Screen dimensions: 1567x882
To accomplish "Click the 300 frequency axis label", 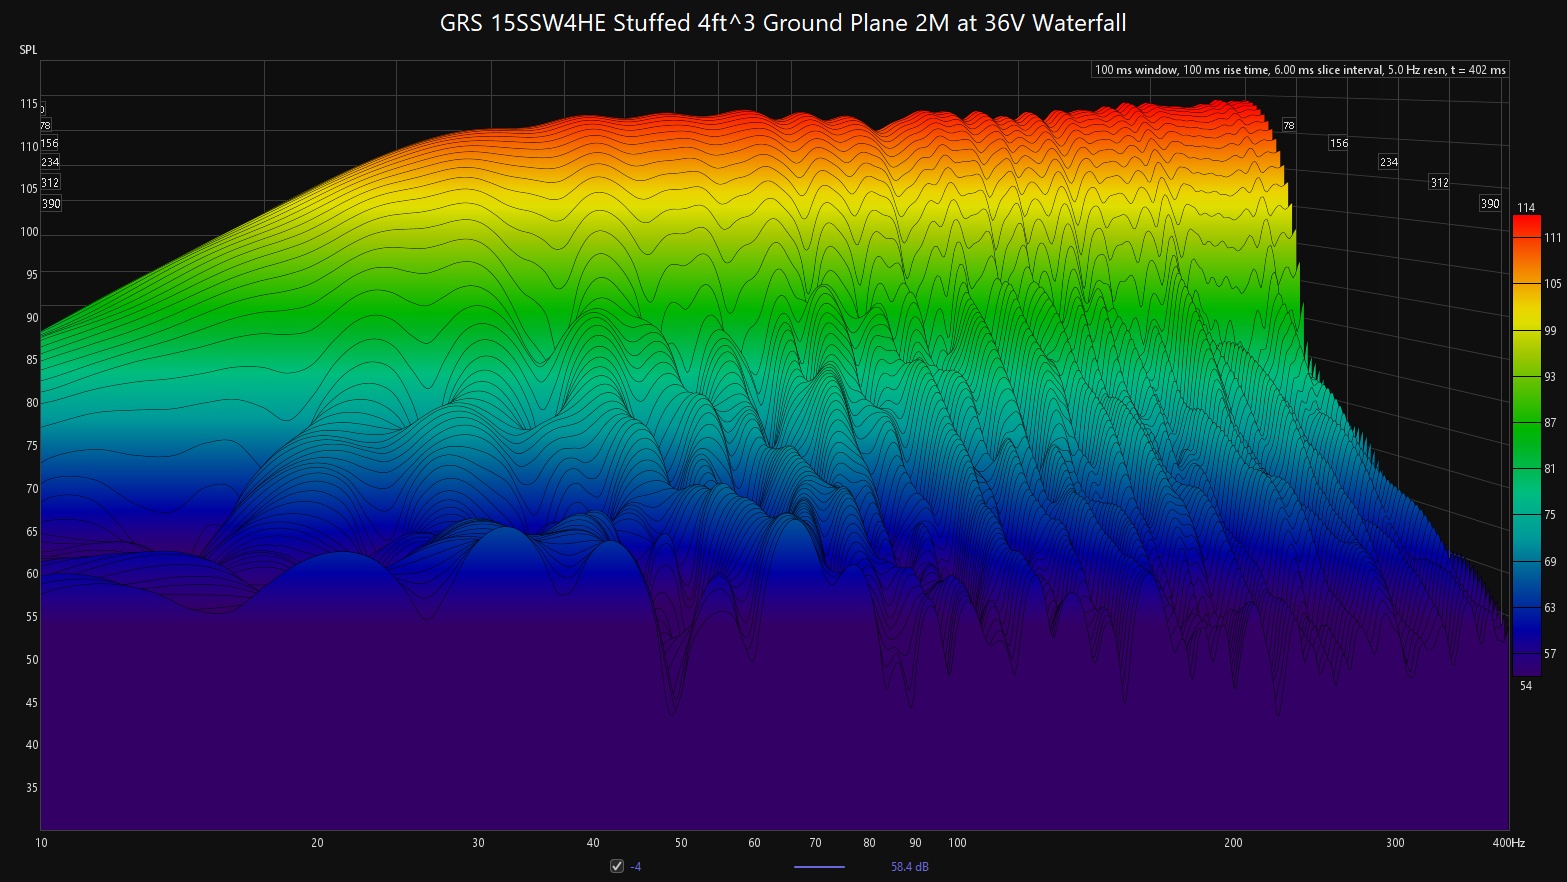I will pos(1395,843).
